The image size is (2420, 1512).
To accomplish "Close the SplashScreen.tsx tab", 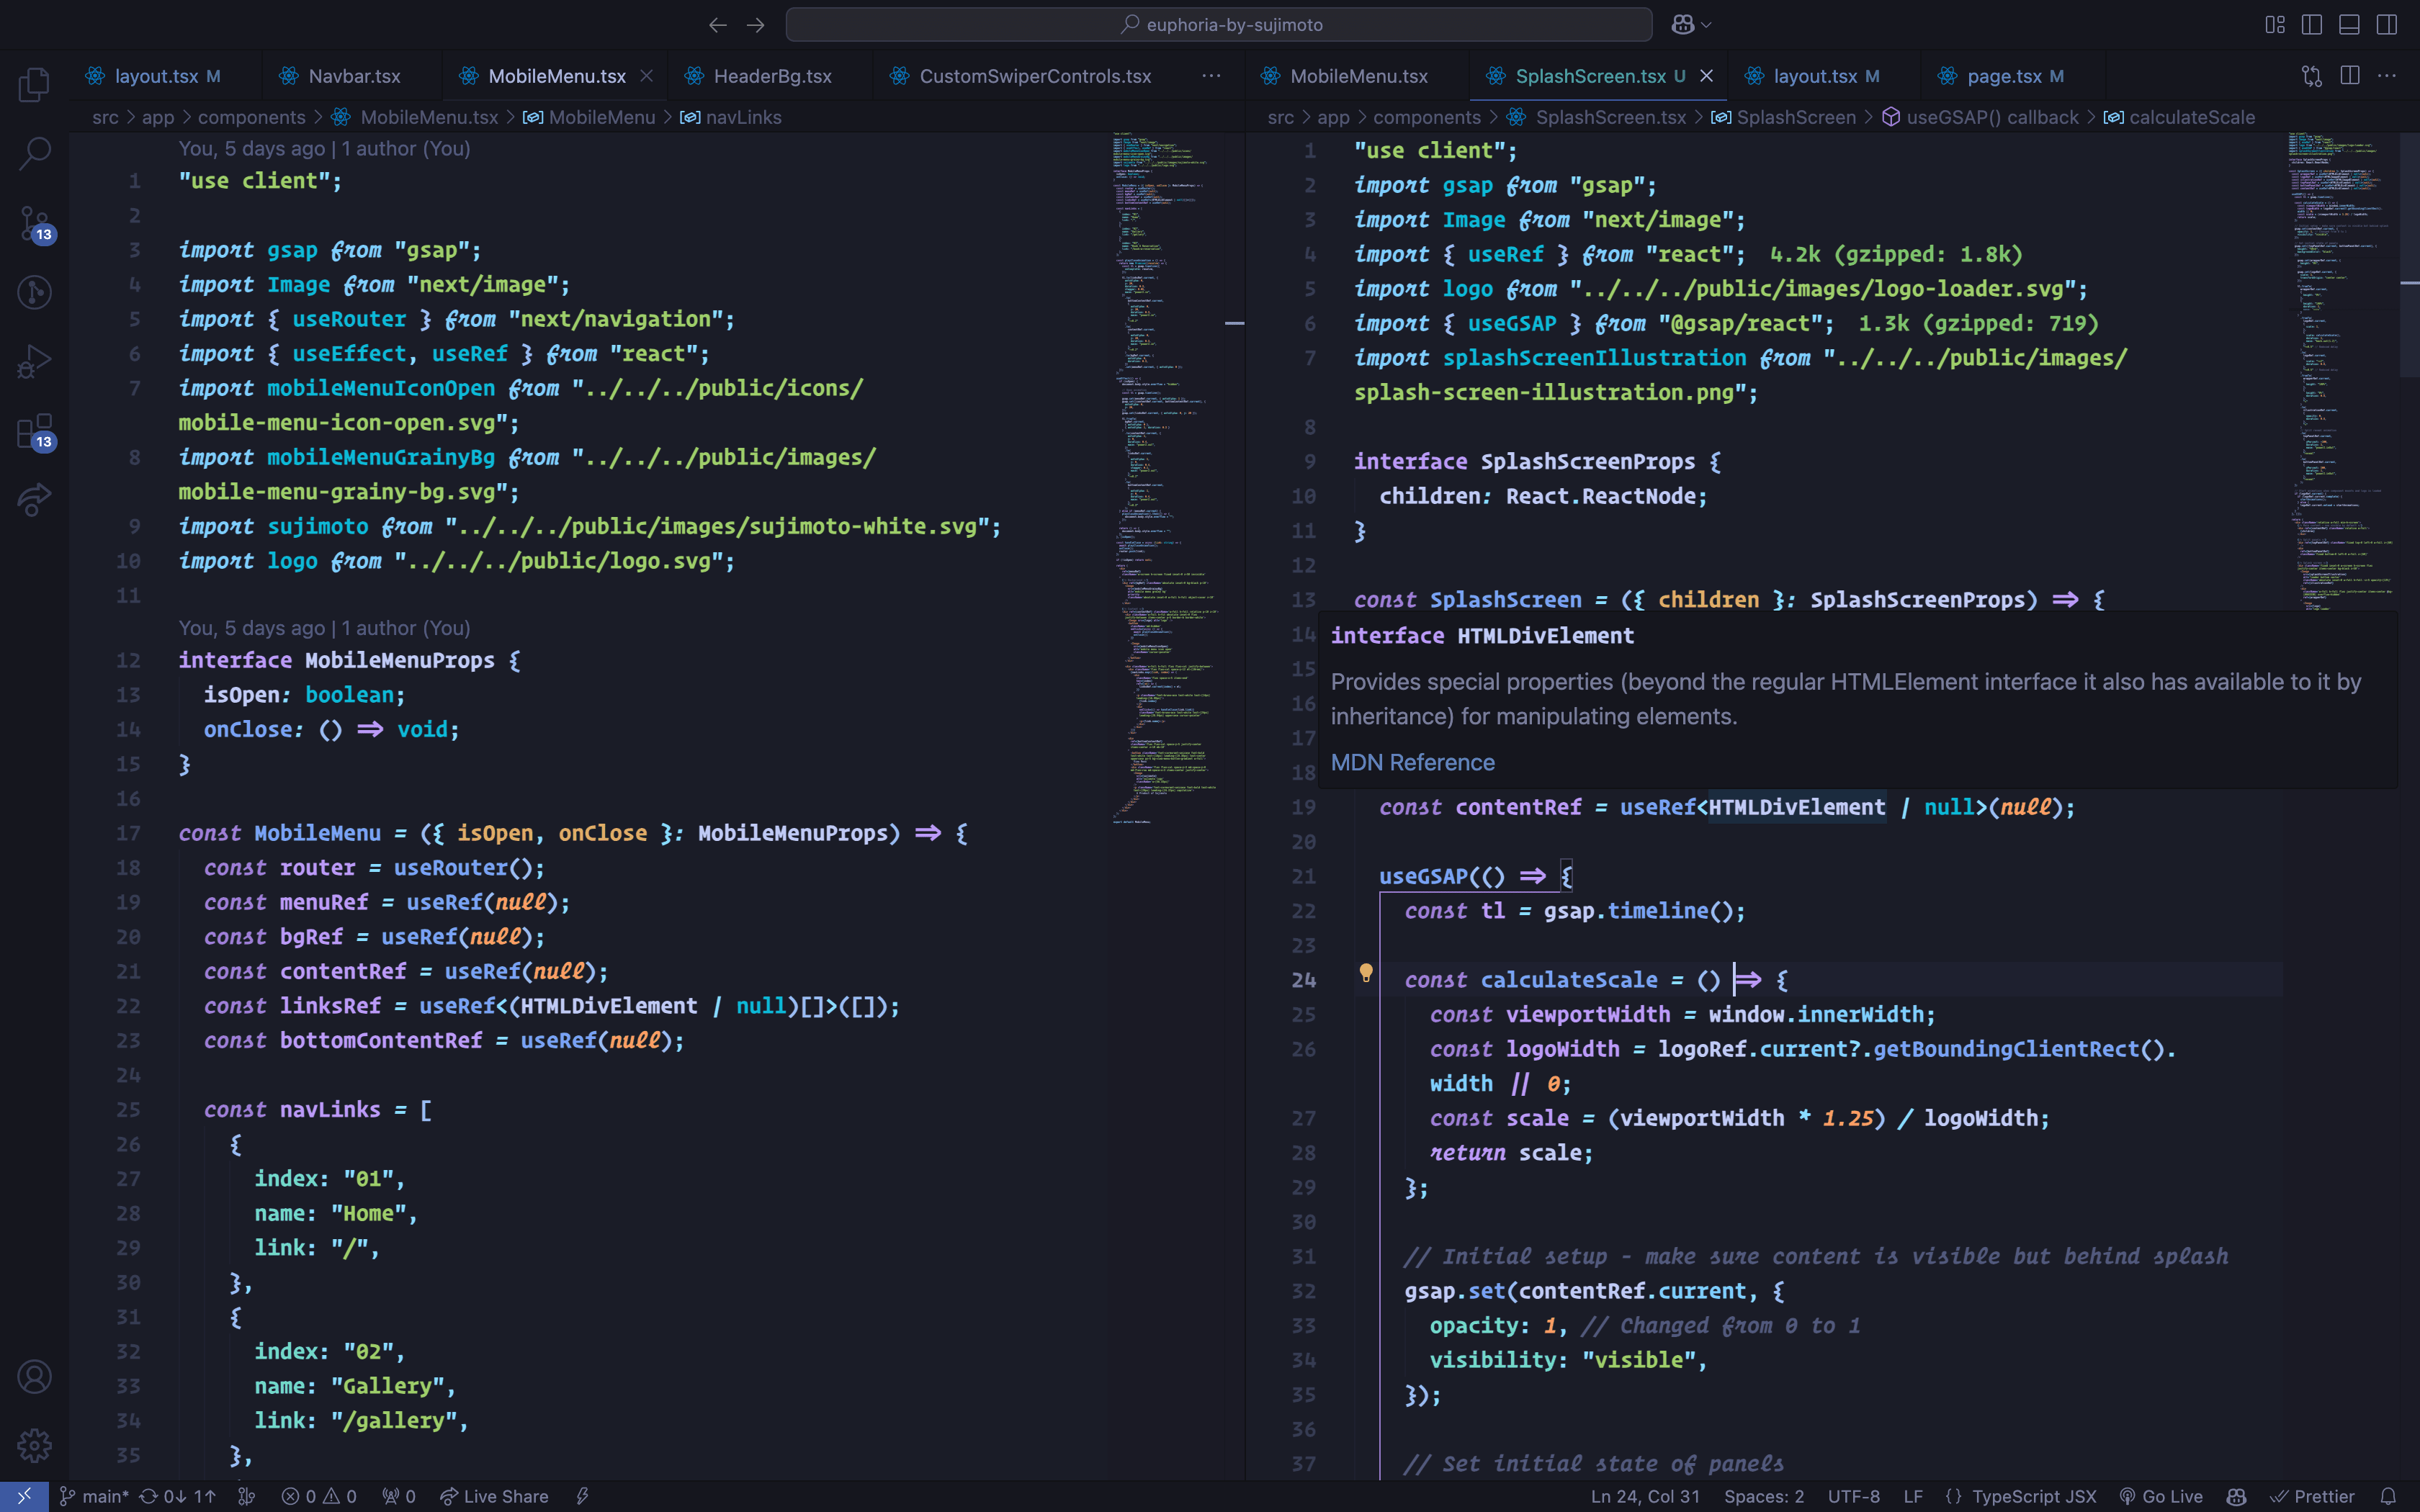I will tap(1707, 76).
